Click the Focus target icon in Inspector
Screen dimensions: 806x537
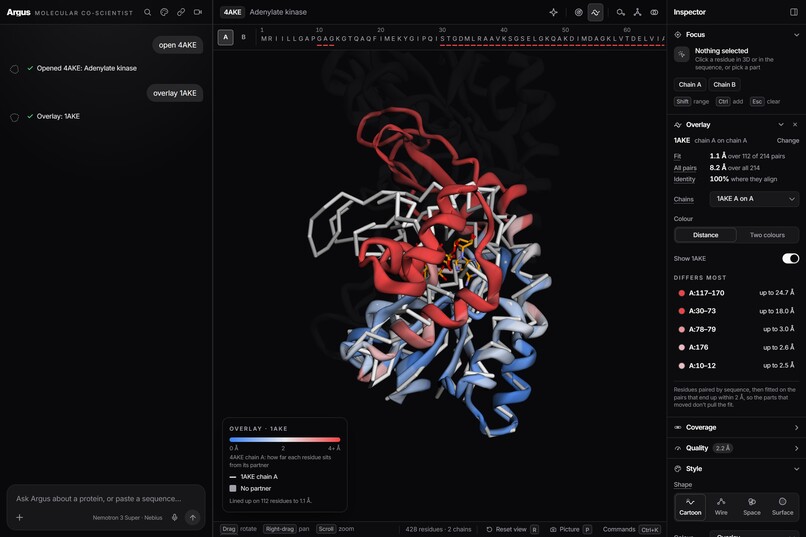(x=677, y=34)
